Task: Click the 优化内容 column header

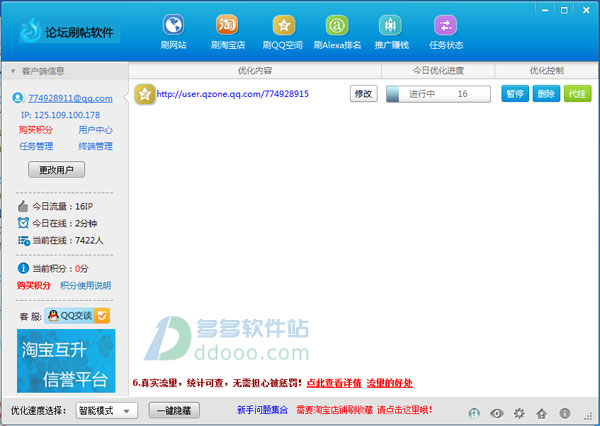Action: click(x=255, y=71)
